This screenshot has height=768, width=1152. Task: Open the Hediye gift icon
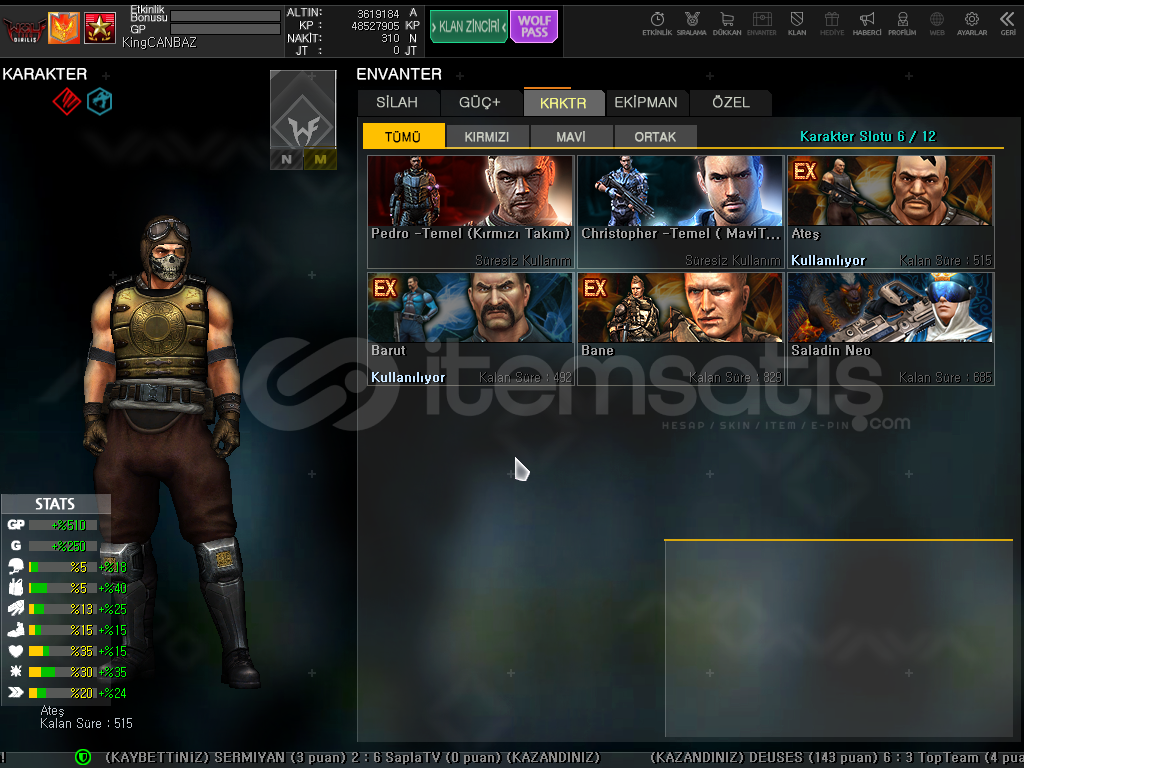click(832, 24)
